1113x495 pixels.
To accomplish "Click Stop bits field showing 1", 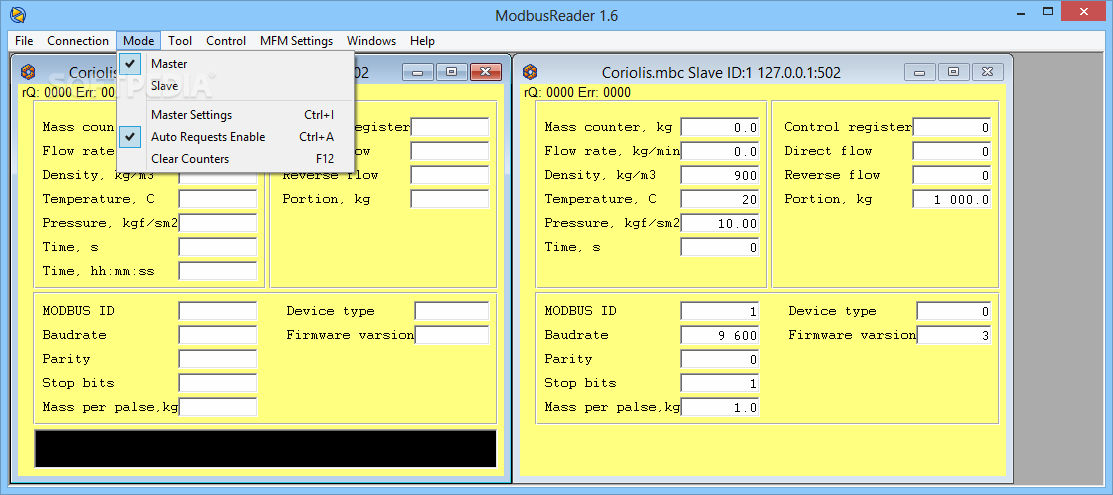I will click(x=720, y=384).
